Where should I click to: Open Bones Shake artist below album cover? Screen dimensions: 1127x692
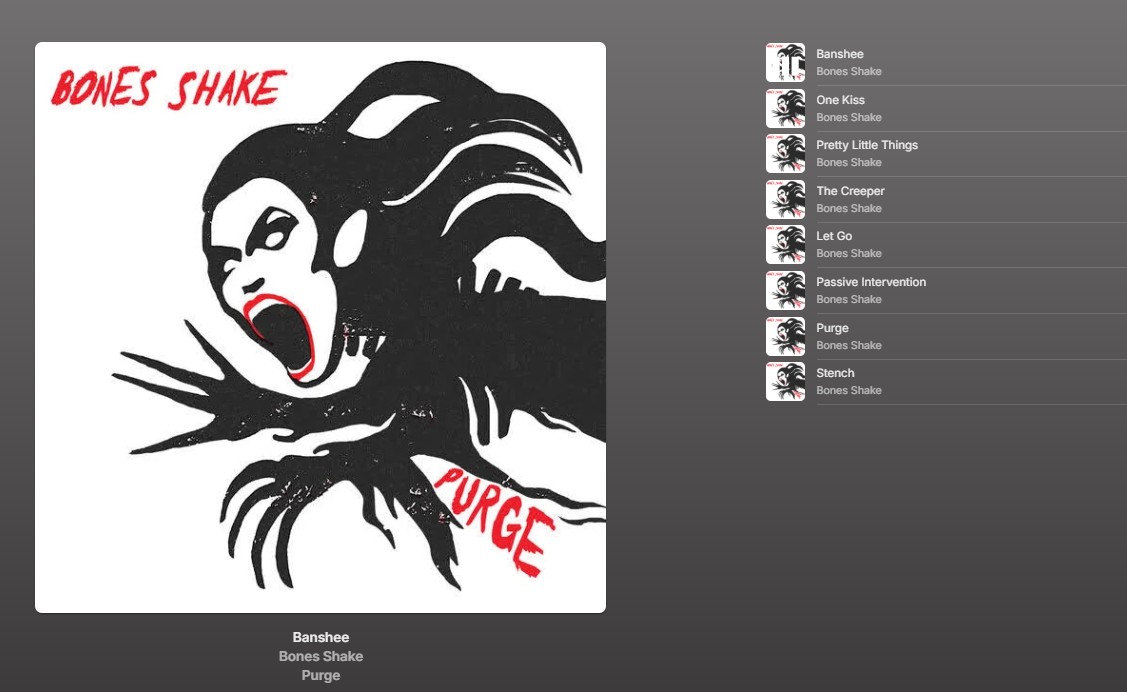pos(320,656)
